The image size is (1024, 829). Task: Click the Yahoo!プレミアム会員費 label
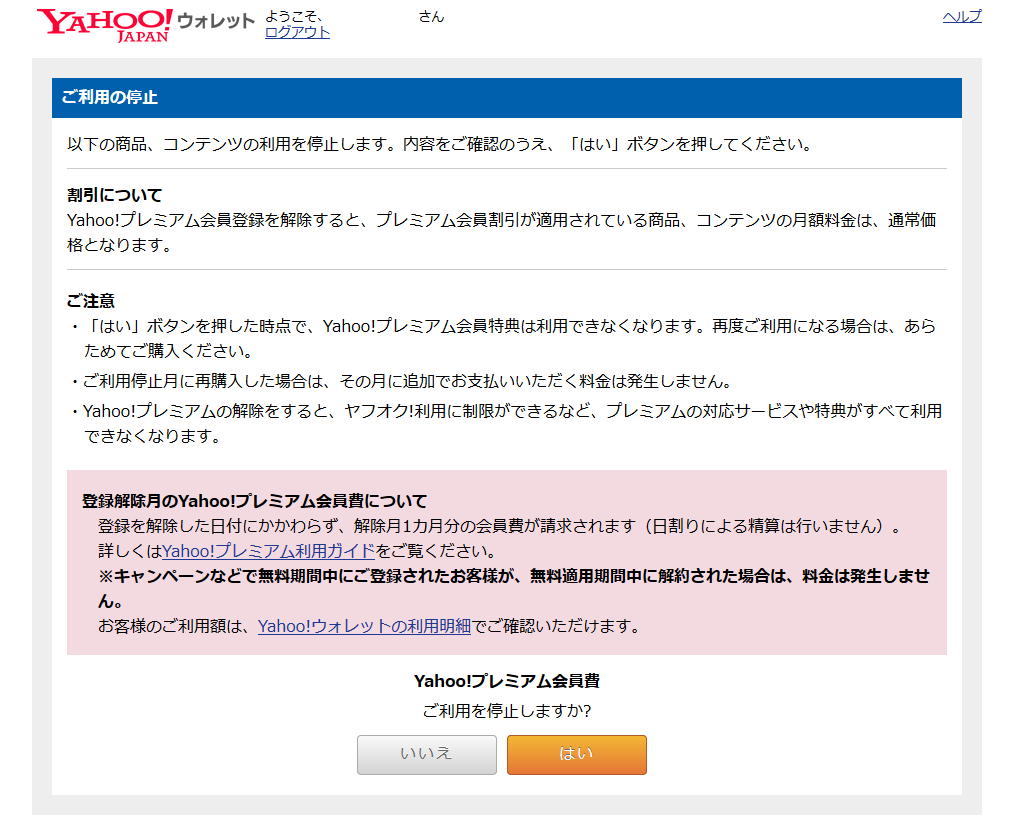point(507,681)
